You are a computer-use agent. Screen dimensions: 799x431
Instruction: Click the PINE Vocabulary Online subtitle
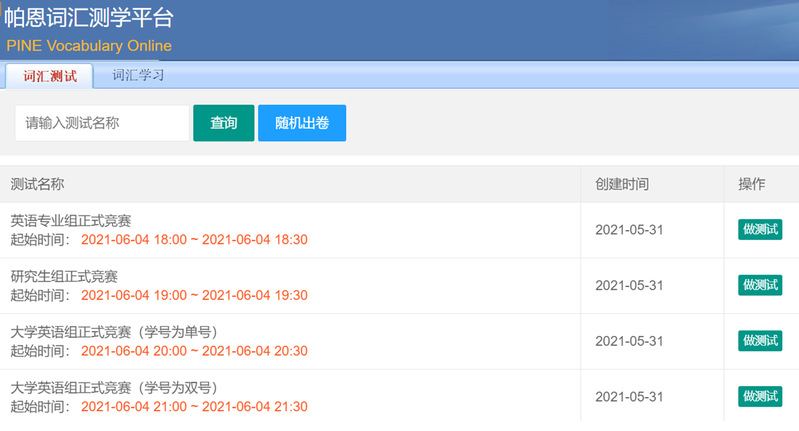click(89, 46)
